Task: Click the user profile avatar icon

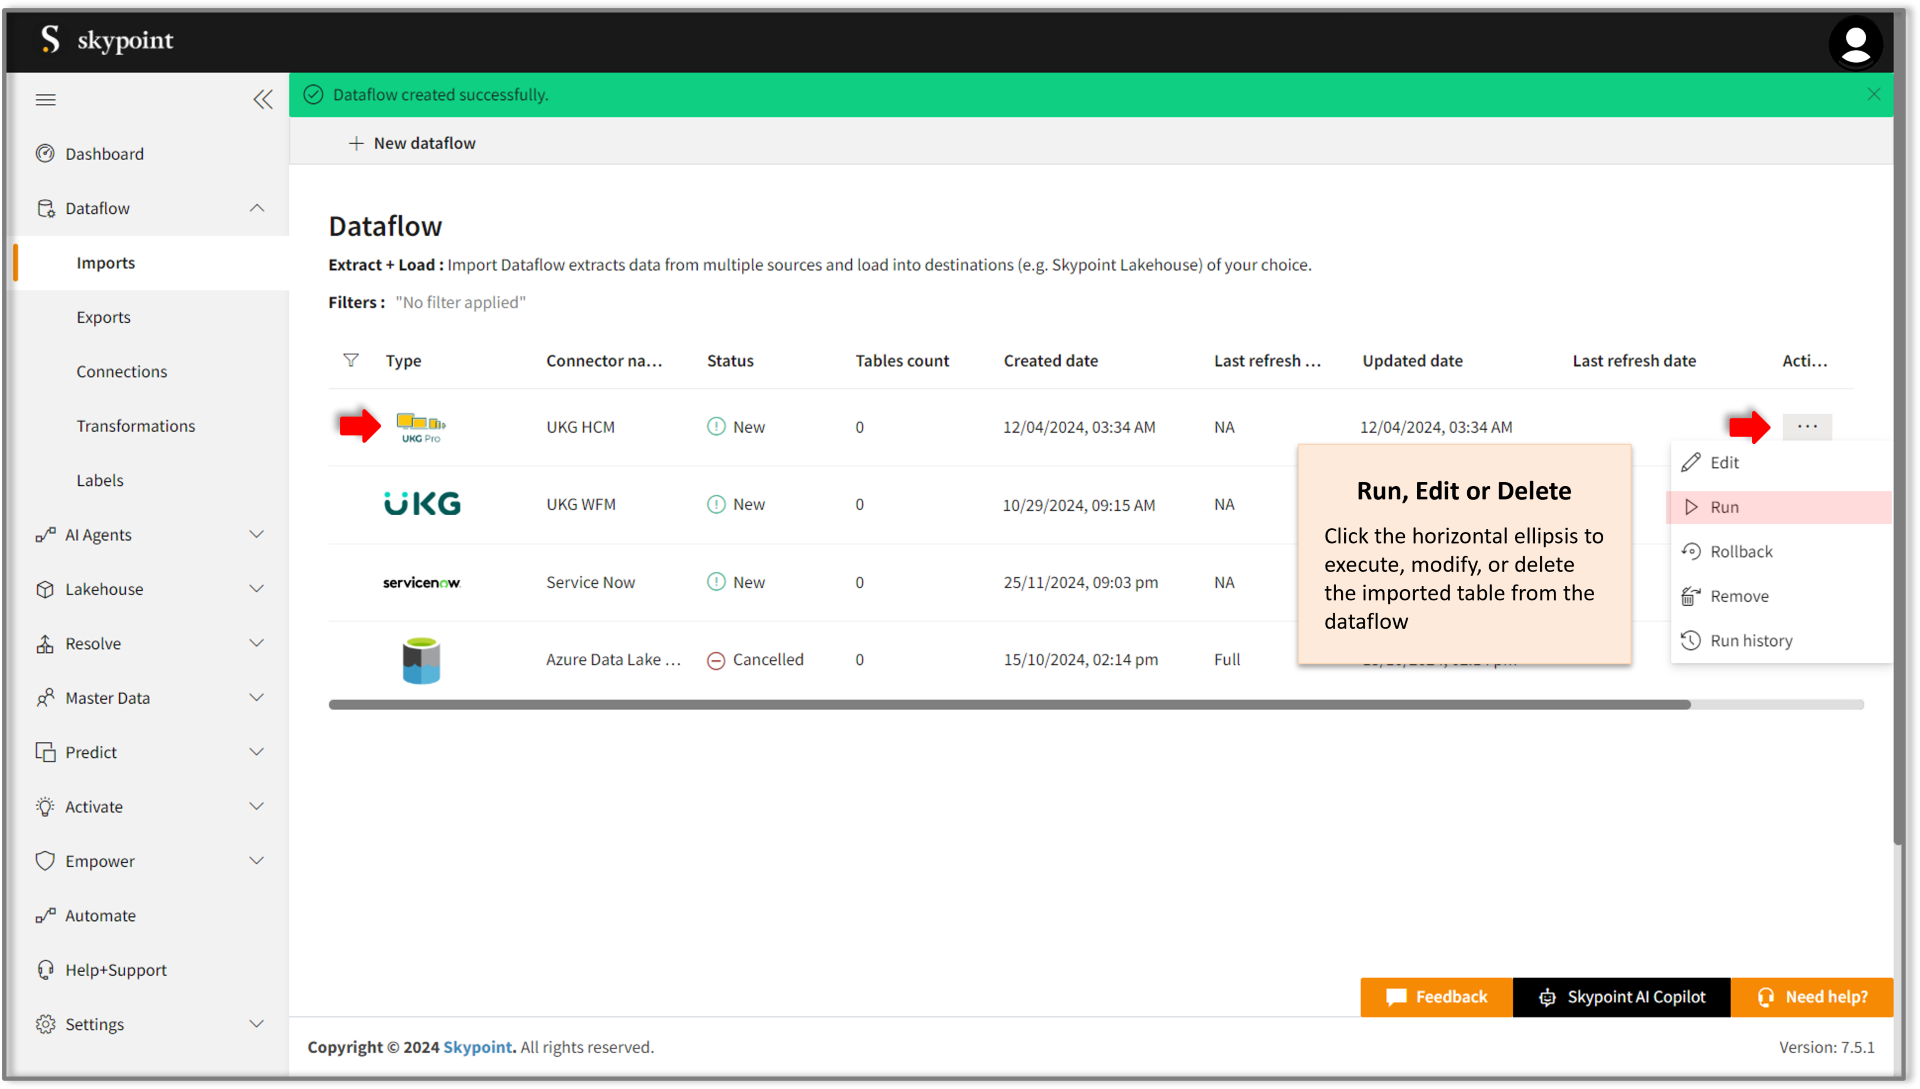Action: 1855,44
